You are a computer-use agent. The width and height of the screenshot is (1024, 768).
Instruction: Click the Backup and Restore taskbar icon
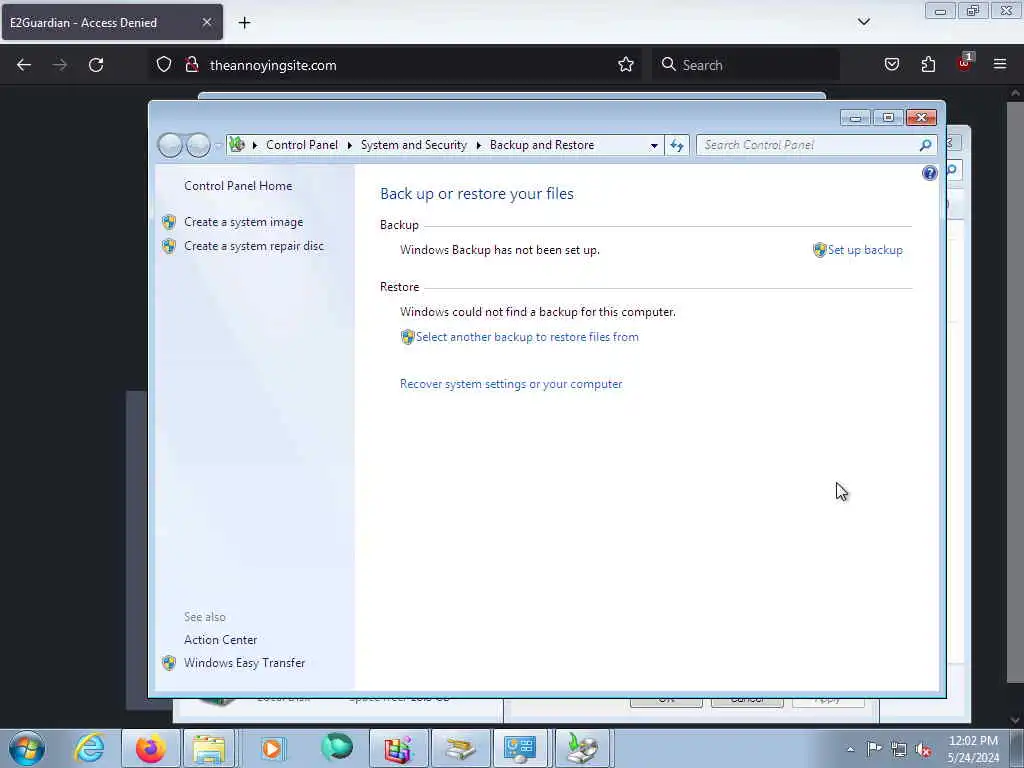[582, 748]
